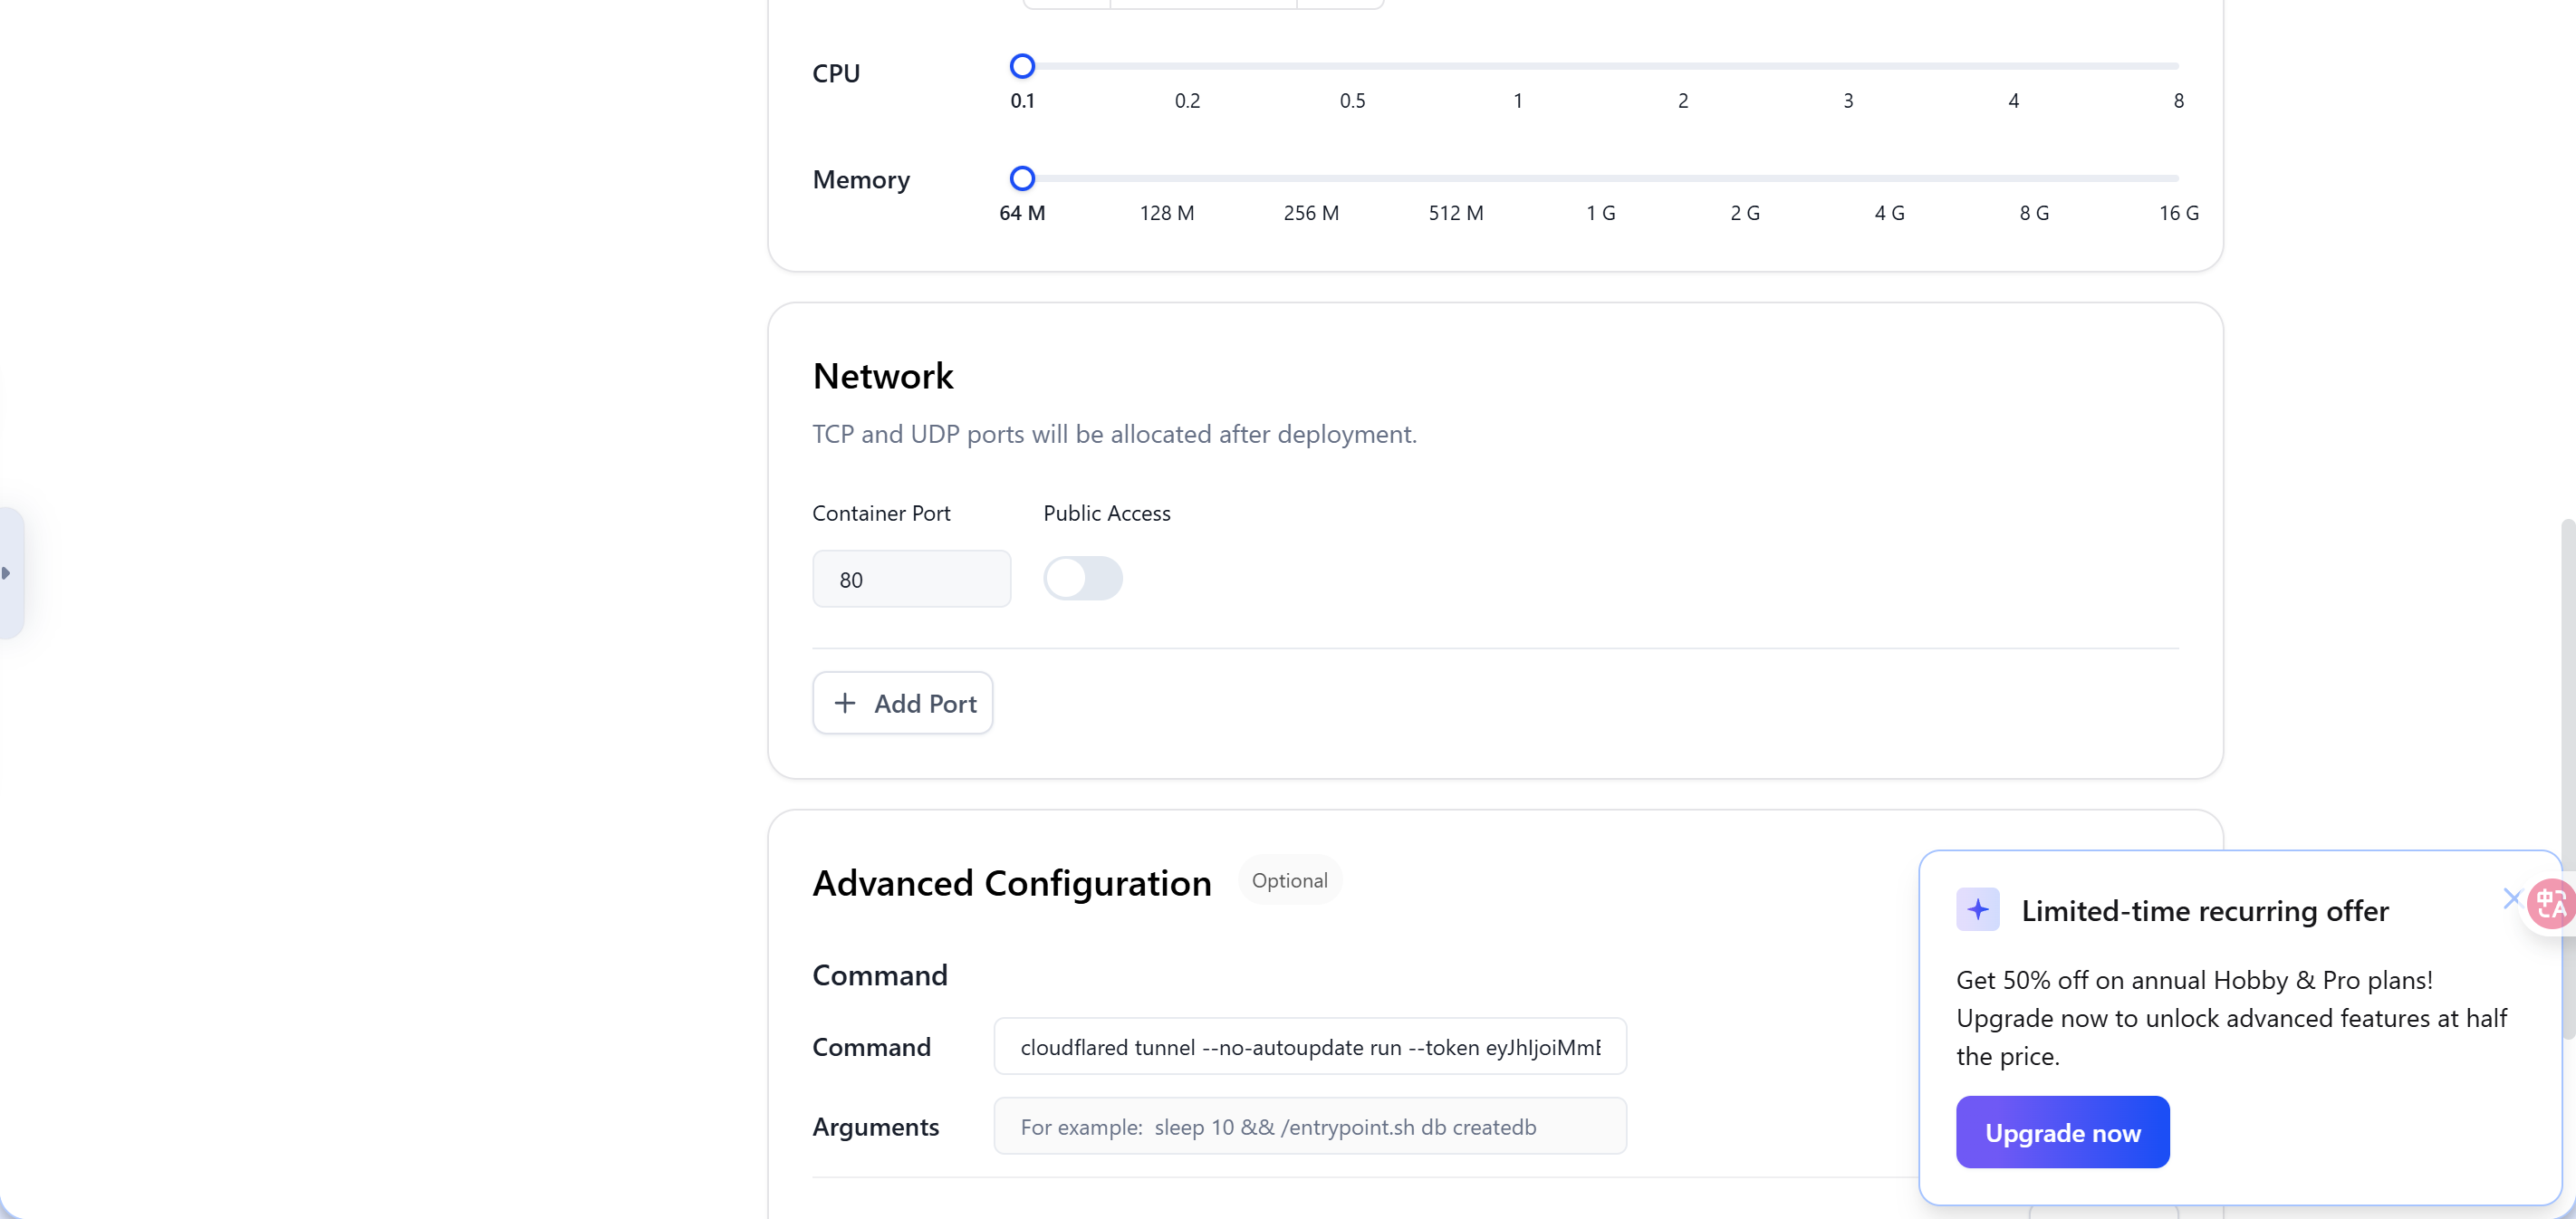Viewport: 2576px width, 1219px height.
Task: Click the Public Access label
Action: pyautogui.click(x=1107, y=513)
